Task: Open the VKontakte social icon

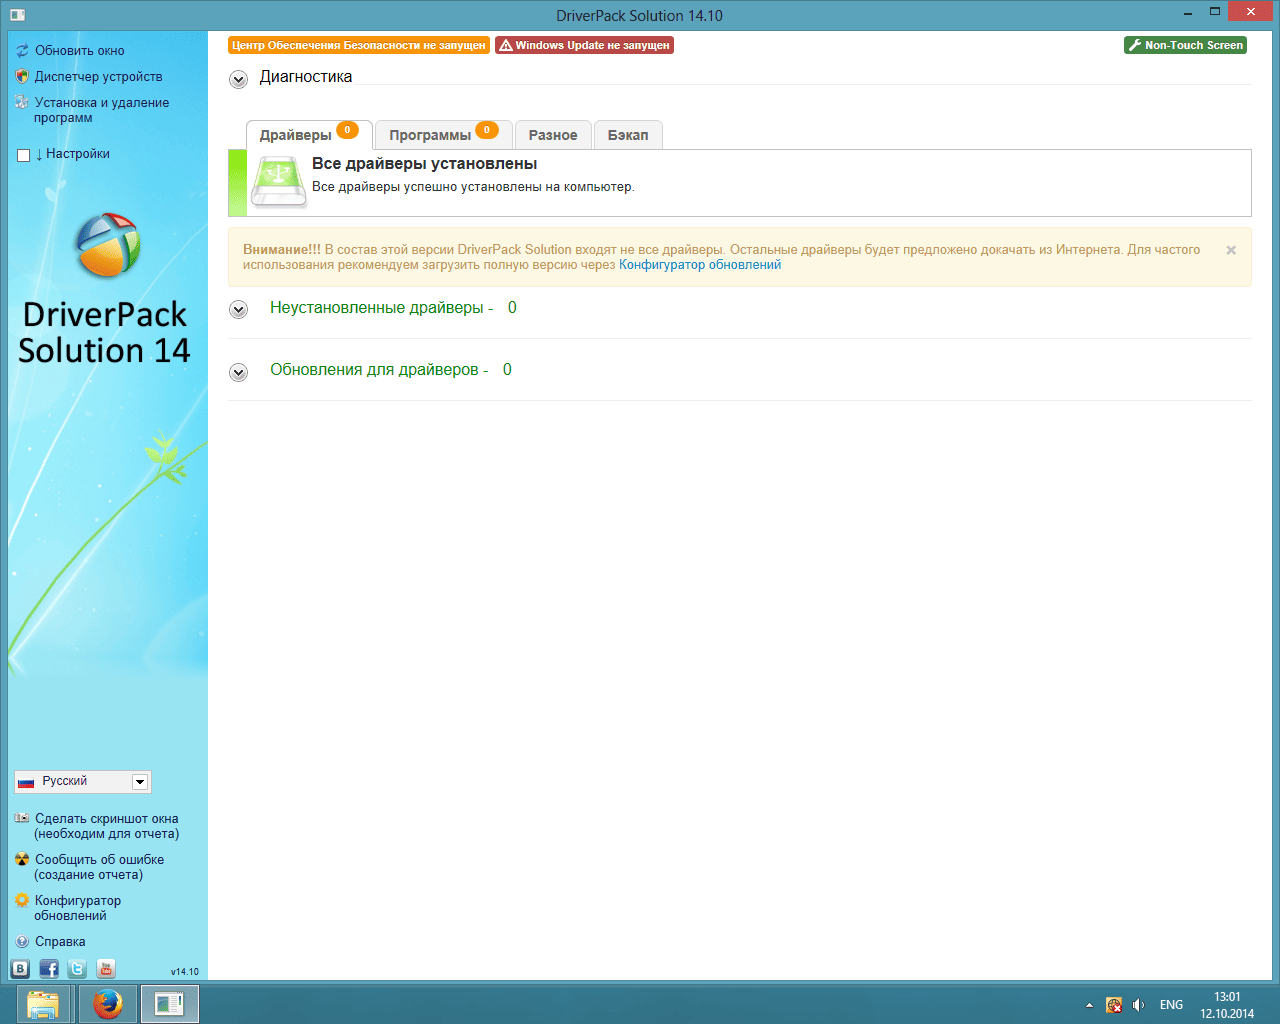Action: pyautogui.click(x=20, y=968)
